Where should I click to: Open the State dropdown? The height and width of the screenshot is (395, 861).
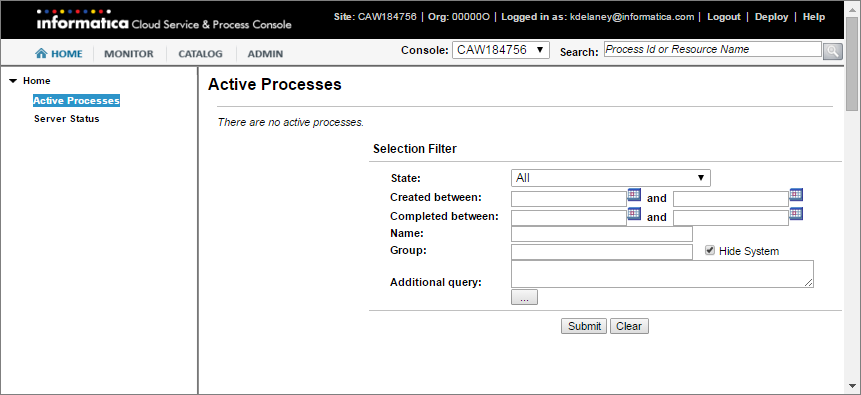click(x=611, y=178)
